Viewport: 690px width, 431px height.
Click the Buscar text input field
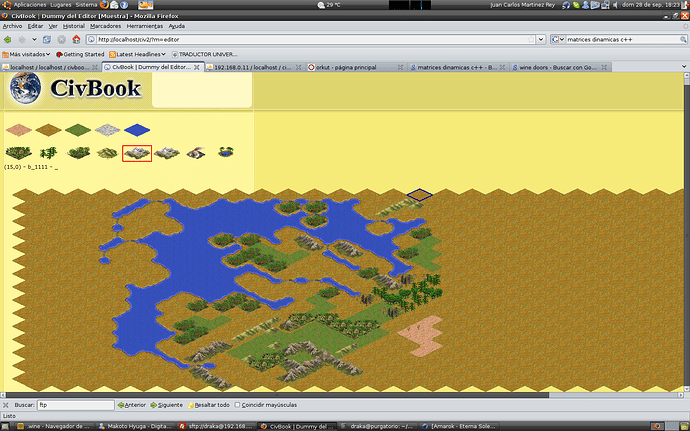coord(76,405)
